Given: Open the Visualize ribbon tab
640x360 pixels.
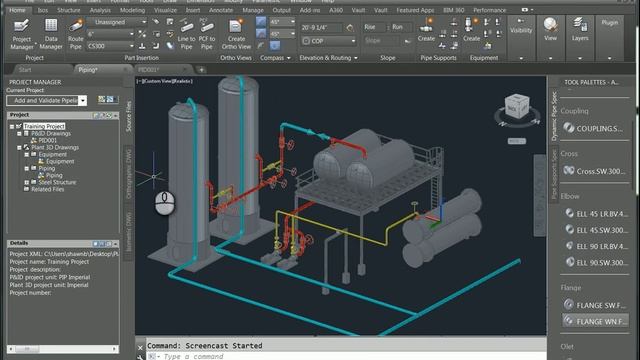Looking at the screenshot, I should (x=165, y=10).
